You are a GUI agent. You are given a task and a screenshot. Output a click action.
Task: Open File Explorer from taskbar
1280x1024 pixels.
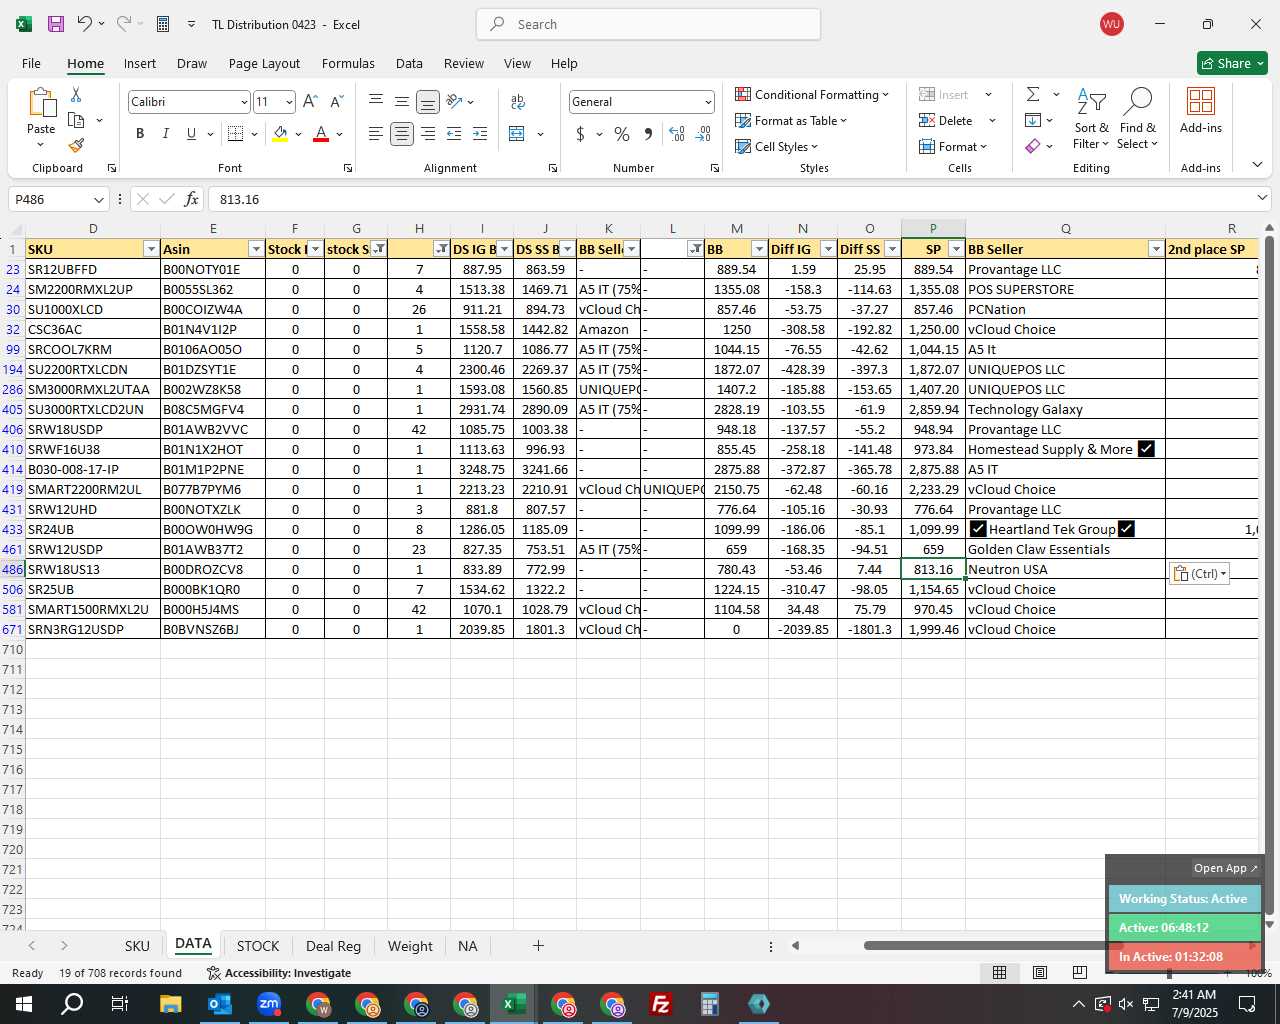(171, 1004)
